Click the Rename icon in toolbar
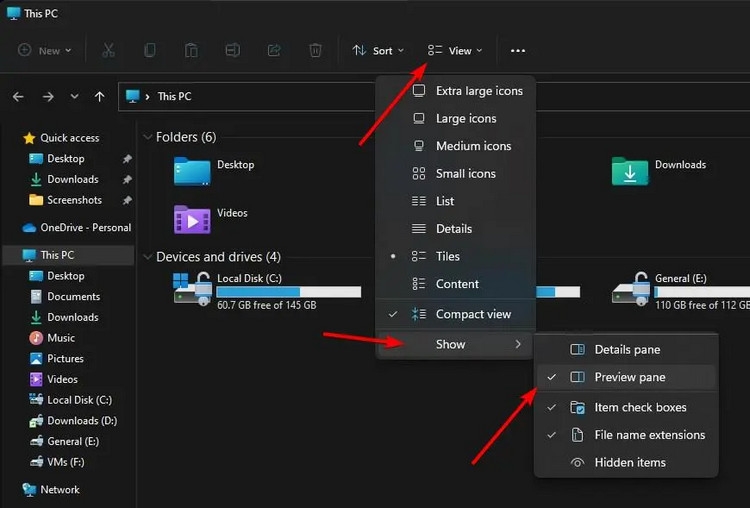Viewport: 750px width, 508px height. (x=232, y=50)
